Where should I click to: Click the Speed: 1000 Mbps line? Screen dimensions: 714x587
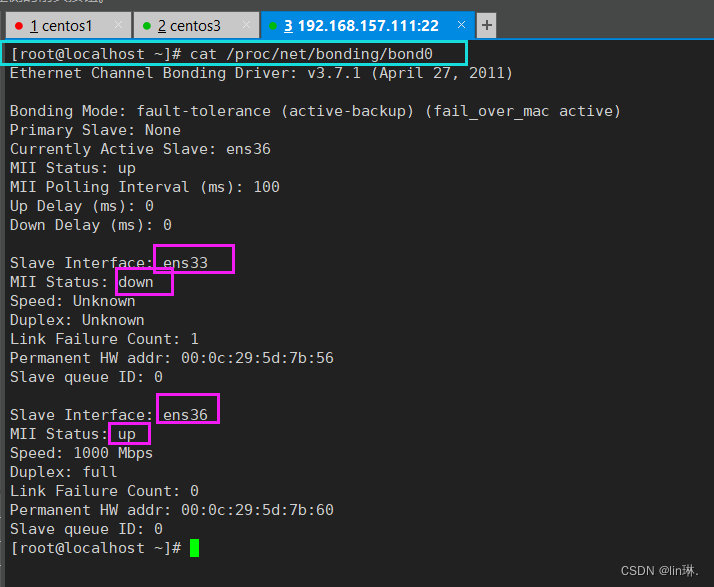click(82, 453)
